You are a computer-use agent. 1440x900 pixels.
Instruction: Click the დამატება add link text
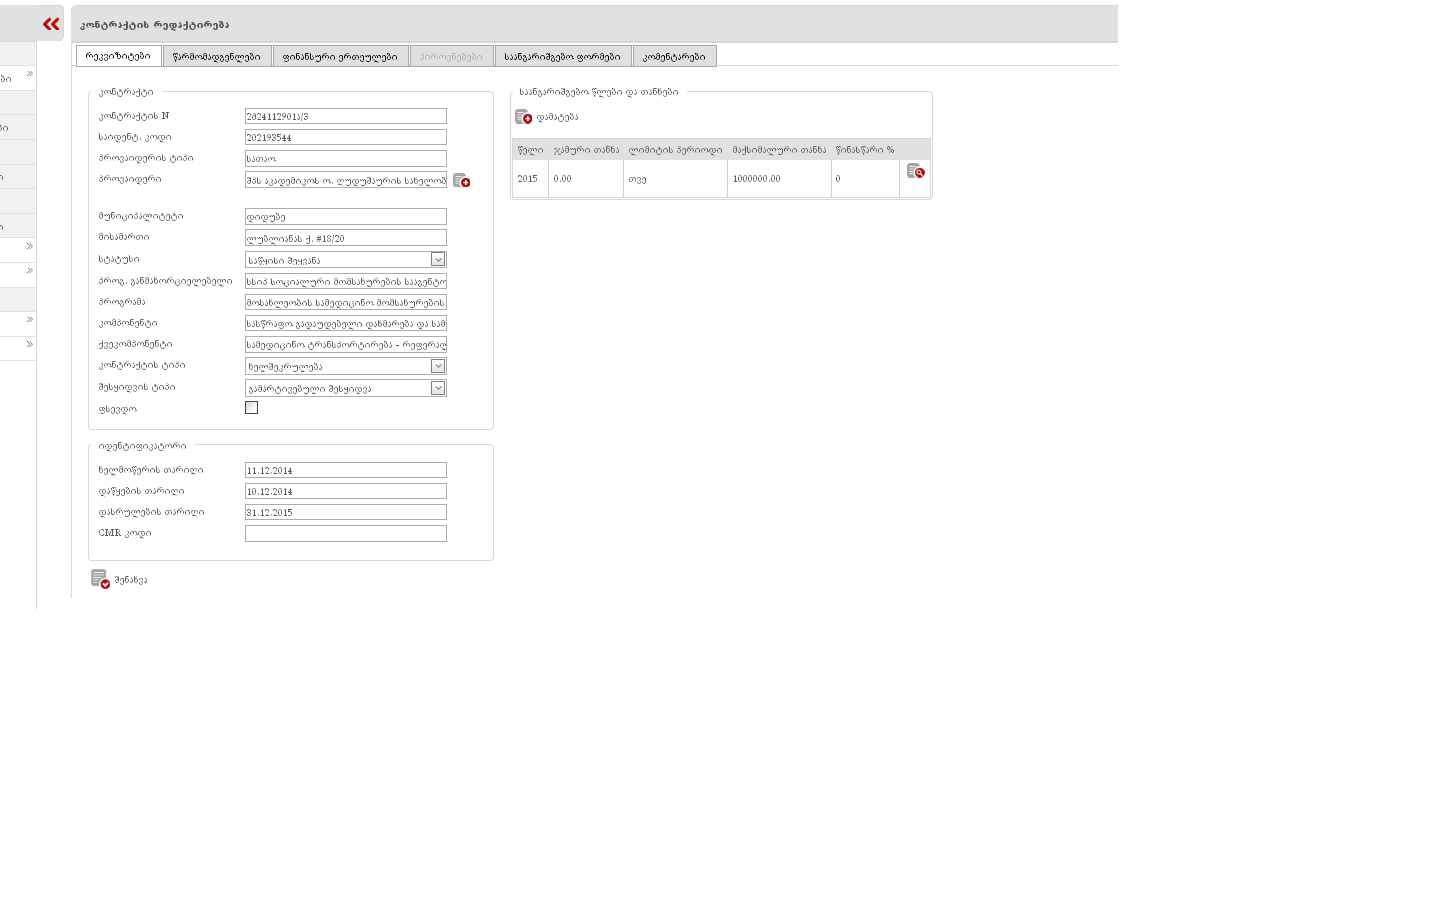point(557,118)
